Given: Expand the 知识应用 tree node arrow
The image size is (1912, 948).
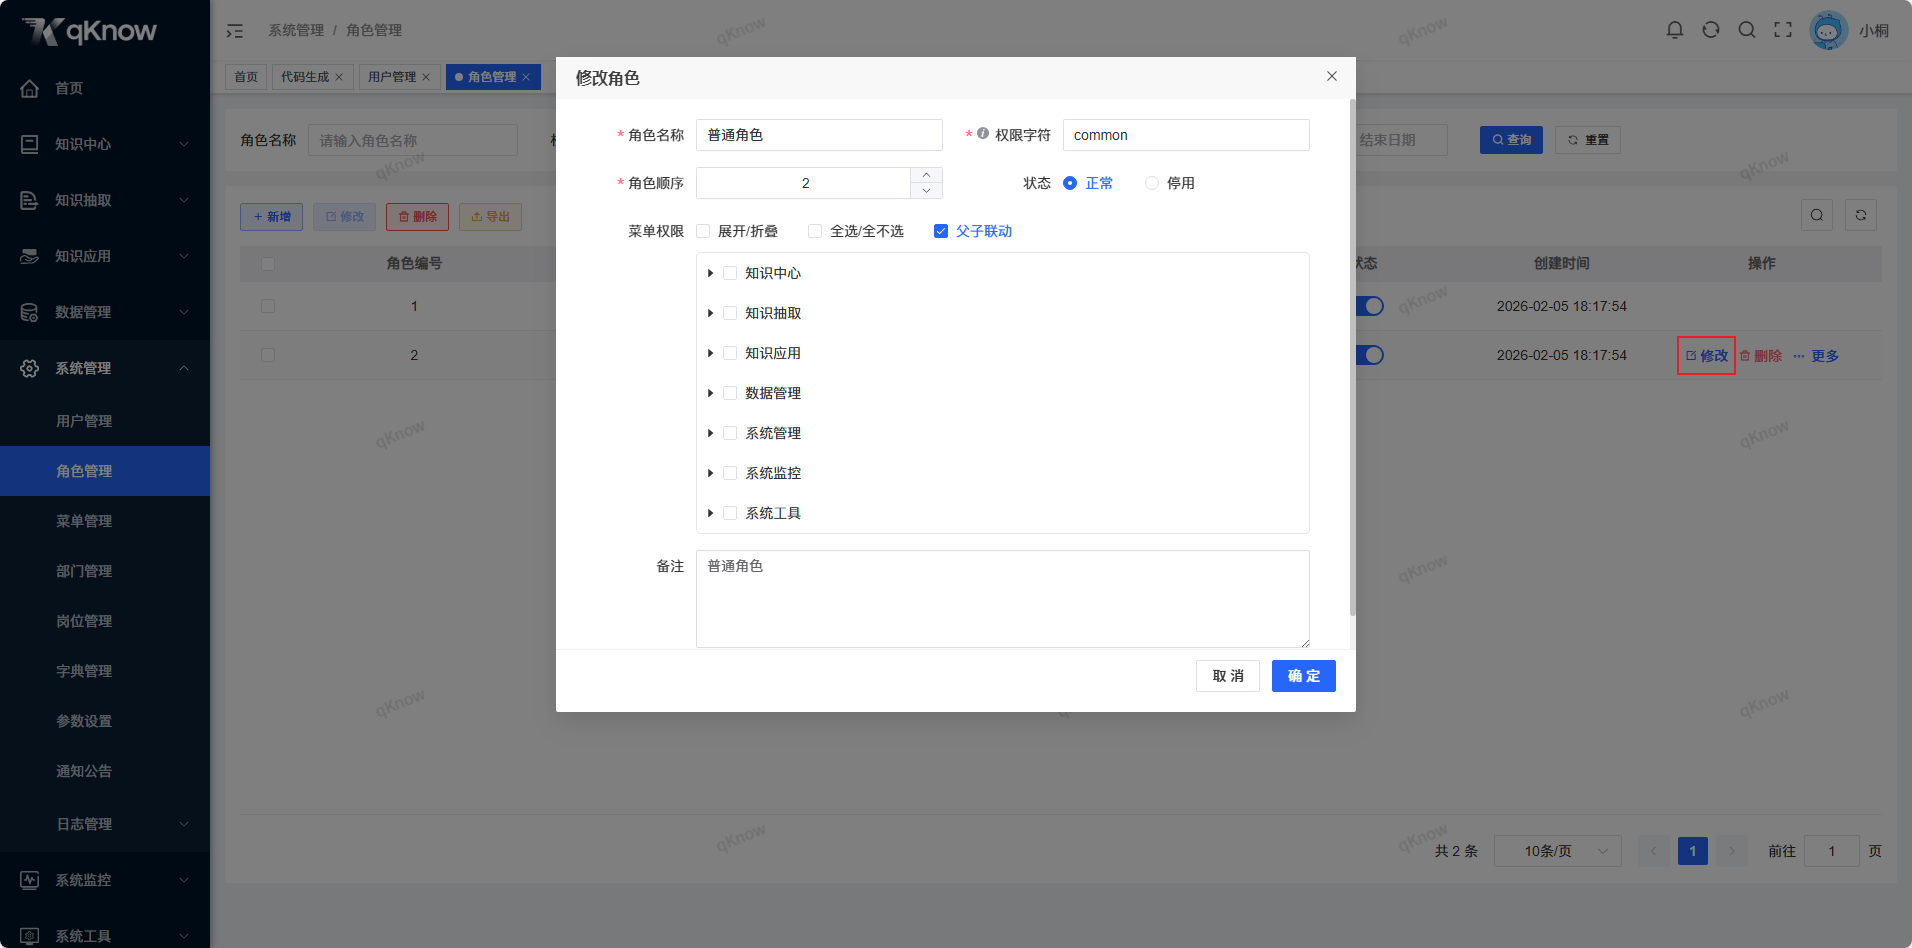Looking at the screenshot, I should [x=710, y=353].
